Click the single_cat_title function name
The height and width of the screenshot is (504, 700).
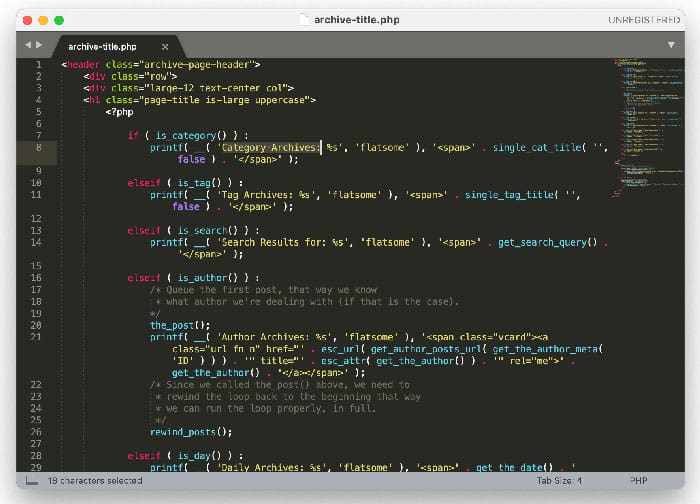coord(537,147)
